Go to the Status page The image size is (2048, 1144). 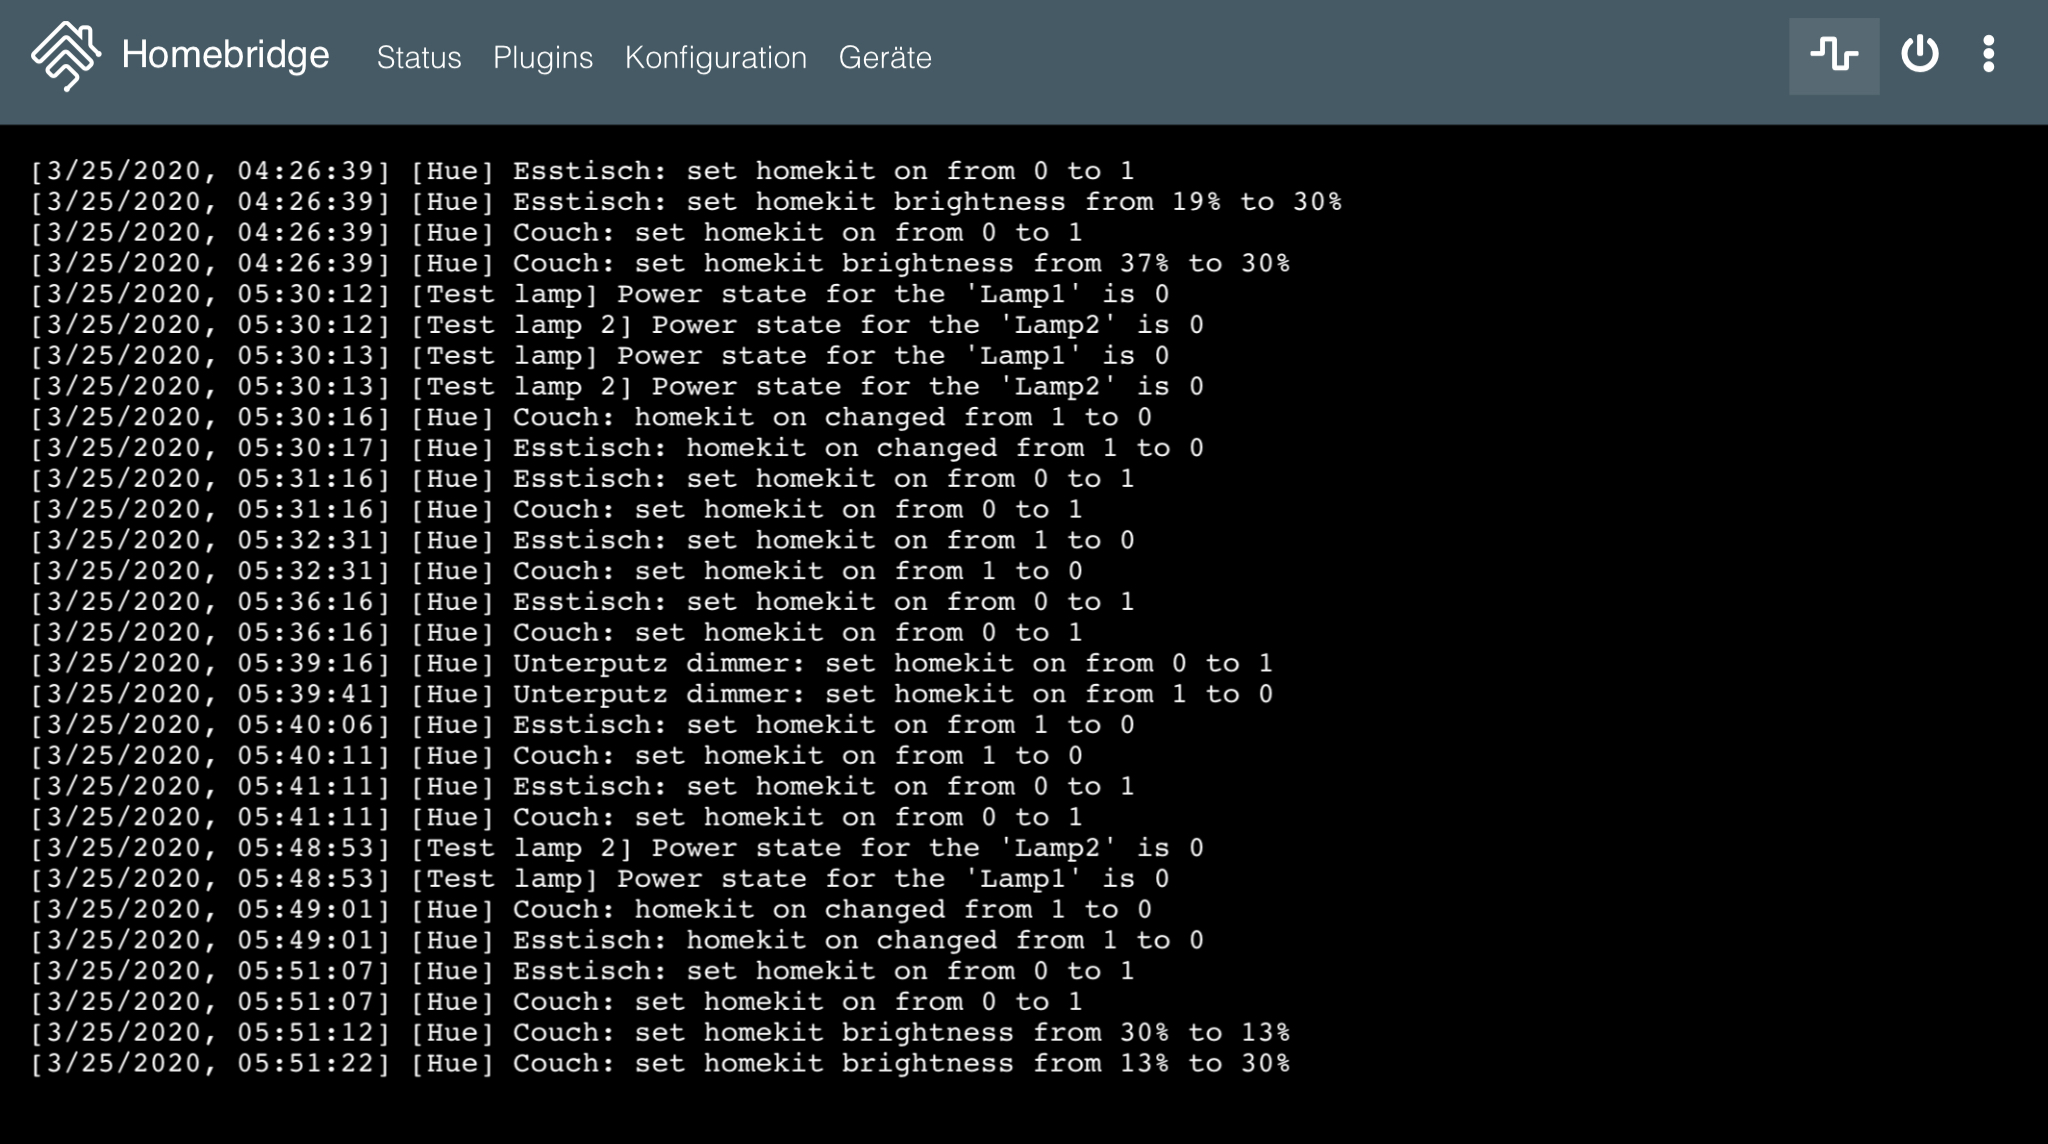tap(418, 58)
